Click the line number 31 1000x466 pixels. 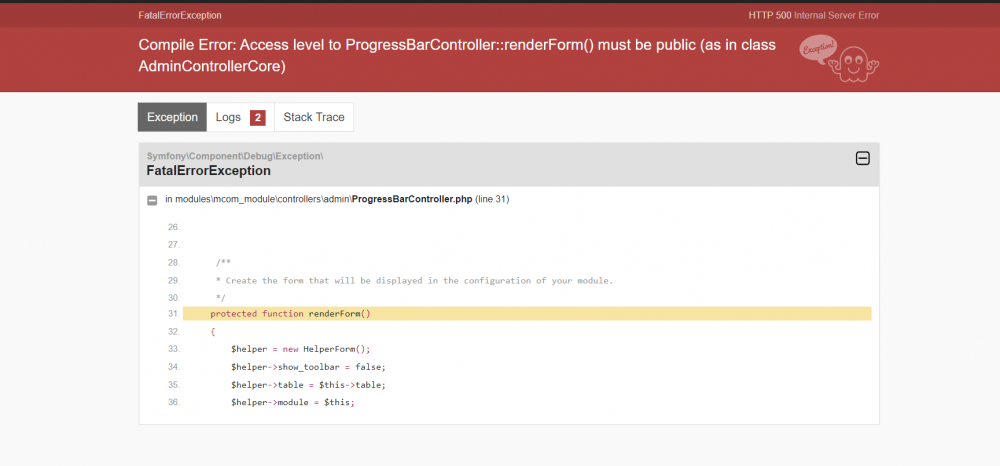coord(173,314)
